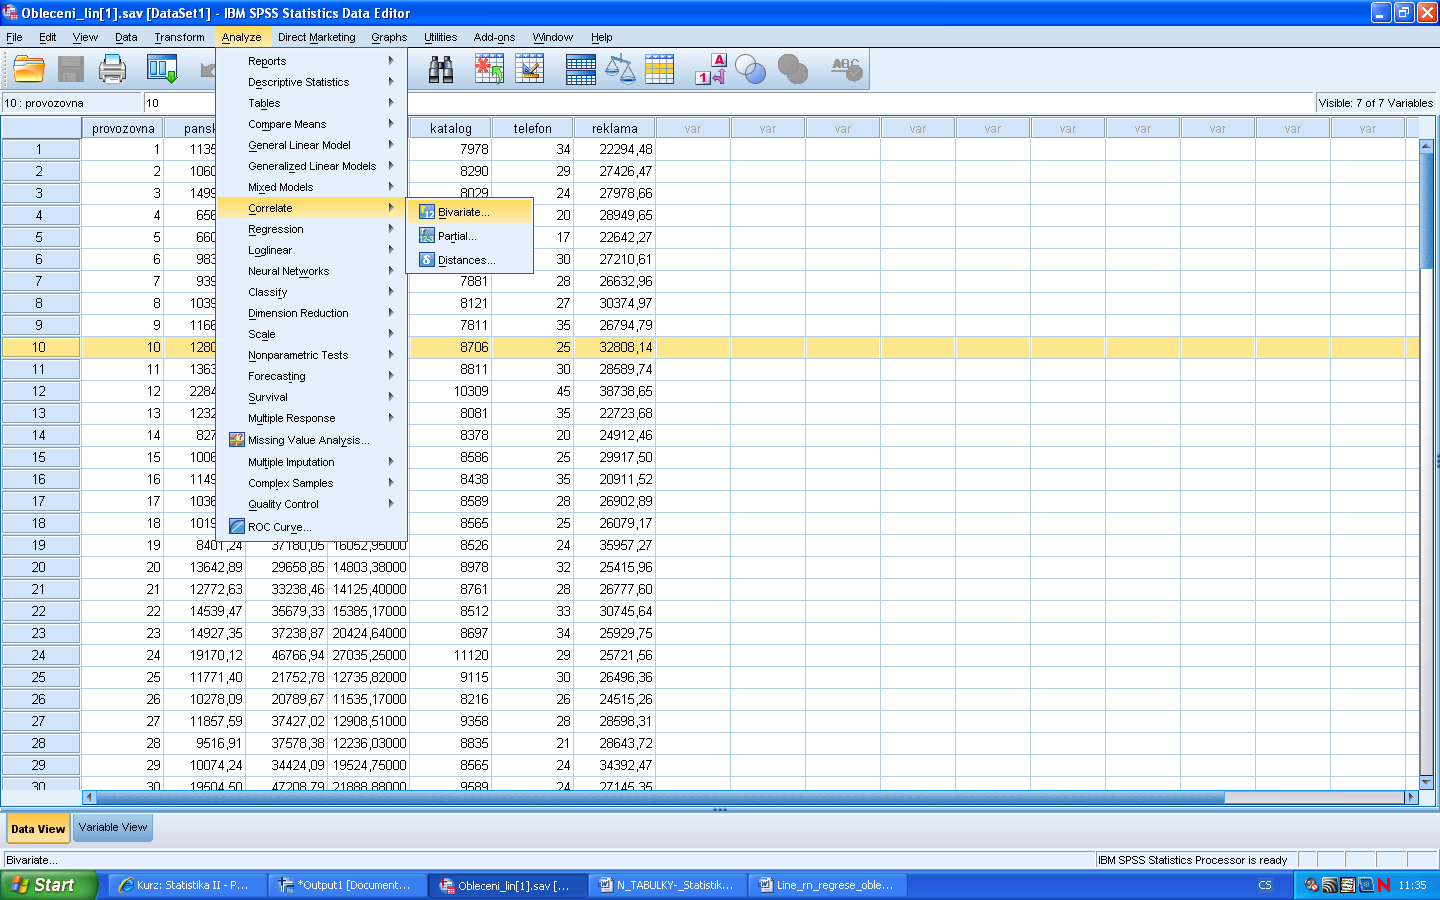Expand Descriptive Statistics submenu
1440x900 pixels.
click(311, 82)
